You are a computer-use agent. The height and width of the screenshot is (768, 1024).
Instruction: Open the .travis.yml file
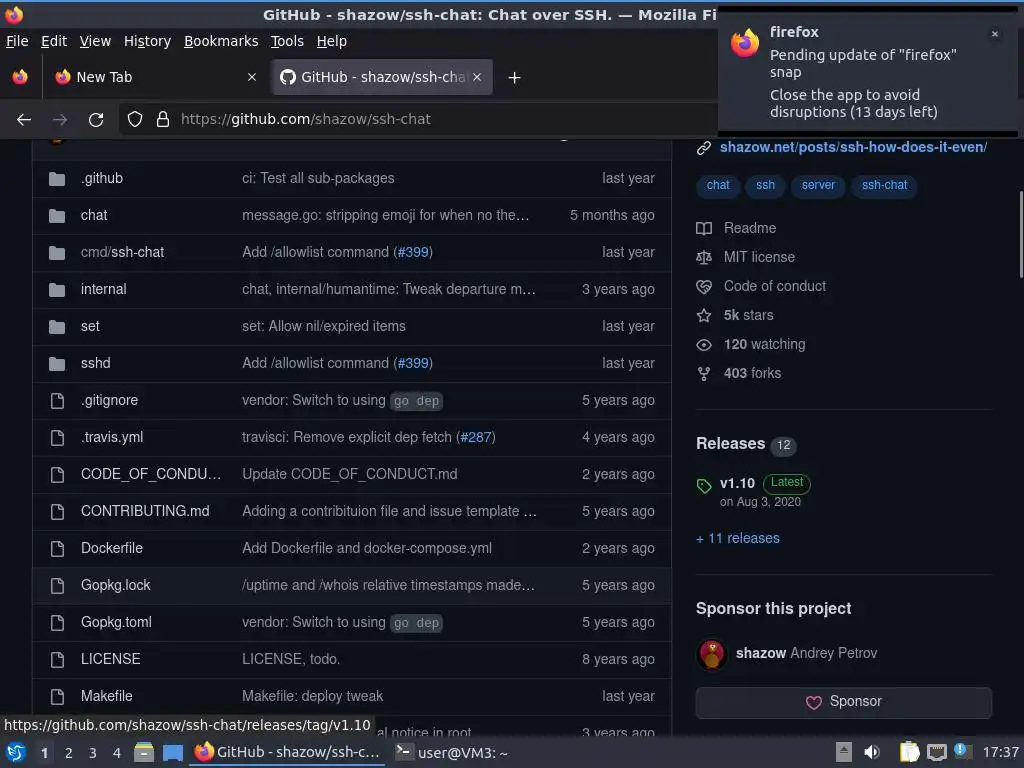112,438
